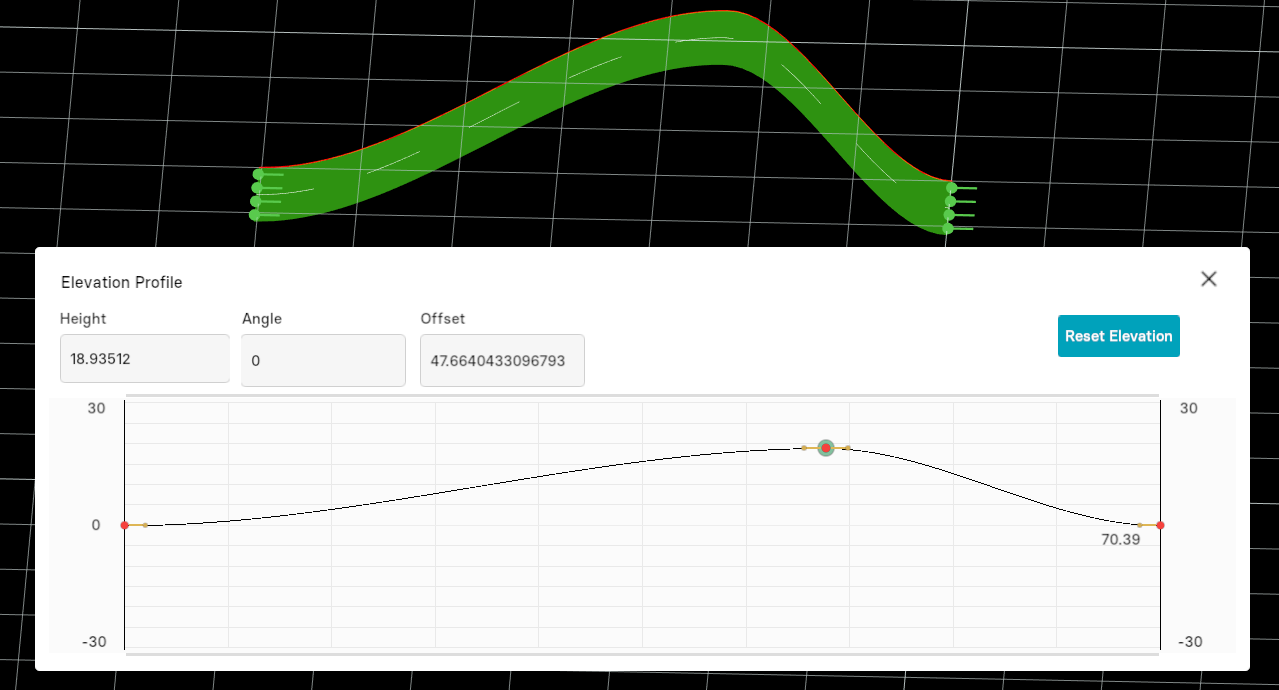The width and height of the screenshot is (1279, 690).
Task: Select the Offset input field
Action: click(502, 360)
